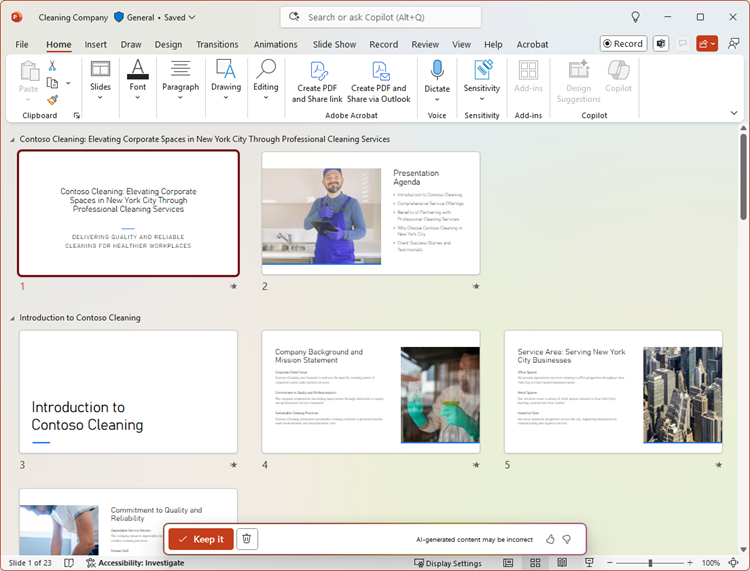Viewport: 750px width, 571px height.
Task: Click the Cut scissors icon
Action: (x=52, y=66)
